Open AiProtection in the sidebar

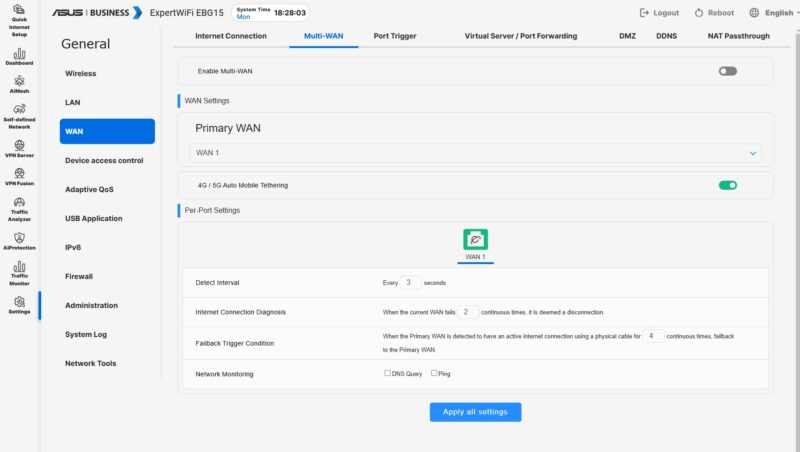19,240
